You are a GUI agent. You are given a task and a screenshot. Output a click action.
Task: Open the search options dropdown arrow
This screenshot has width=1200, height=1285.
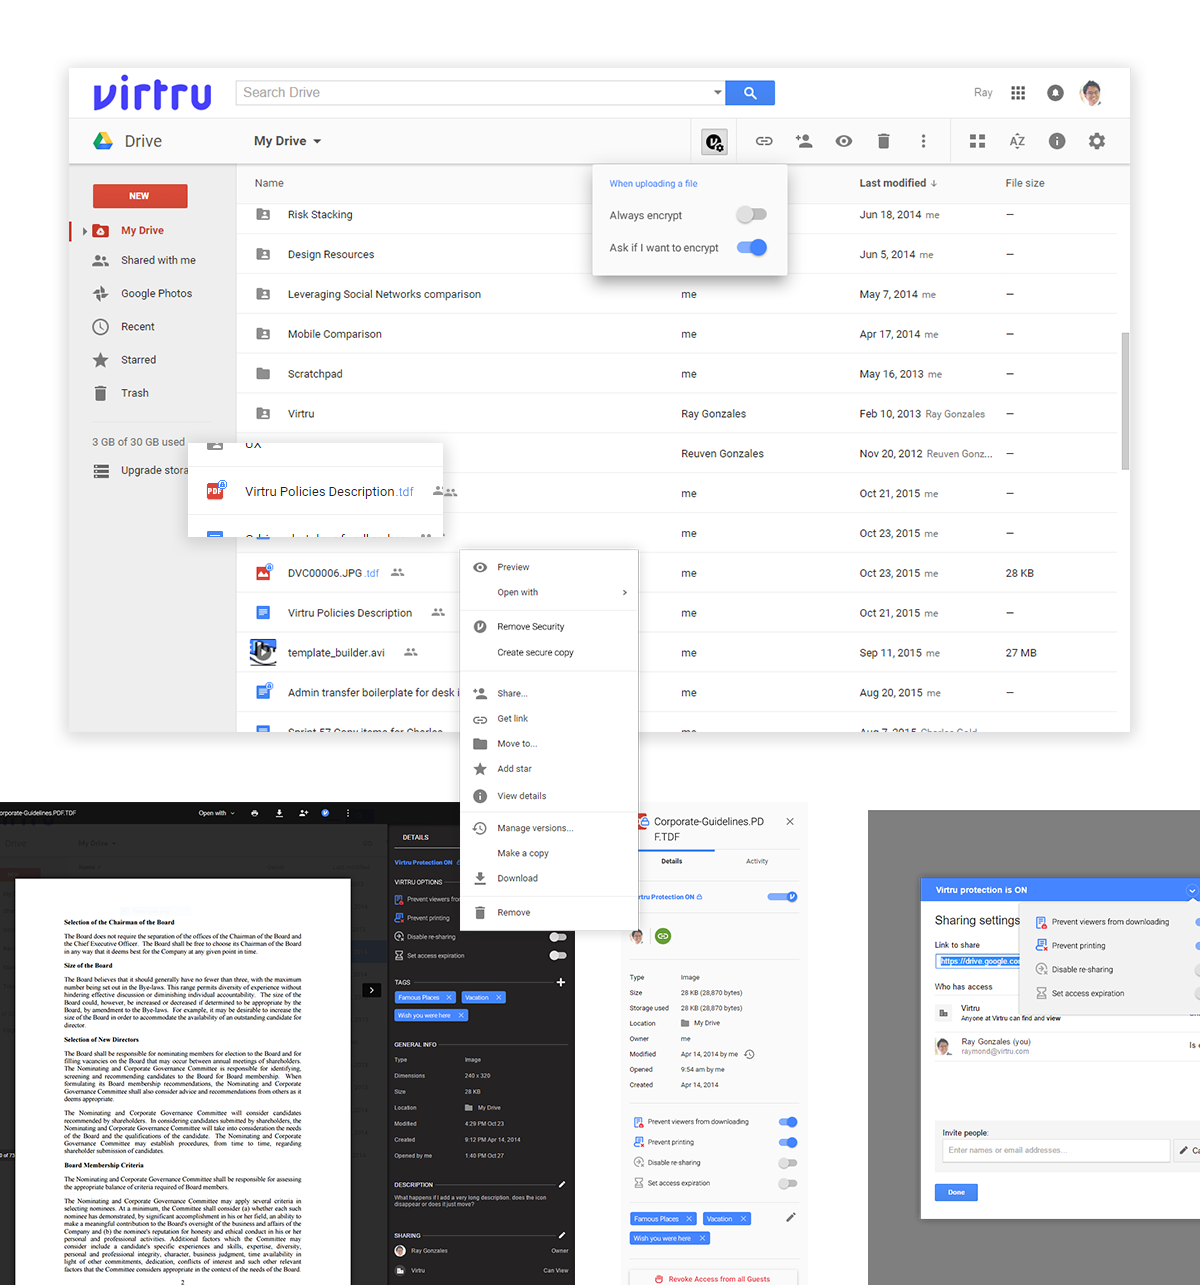(x=717, y=93)
